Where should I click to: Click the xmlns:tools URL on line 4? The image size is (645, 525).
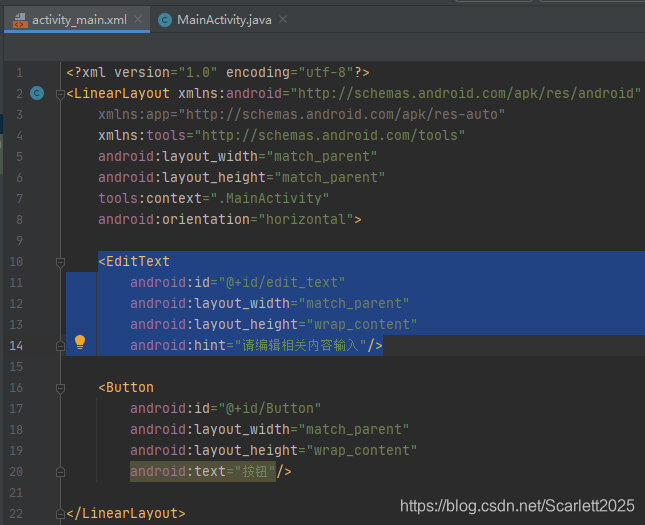coord(329,135)
